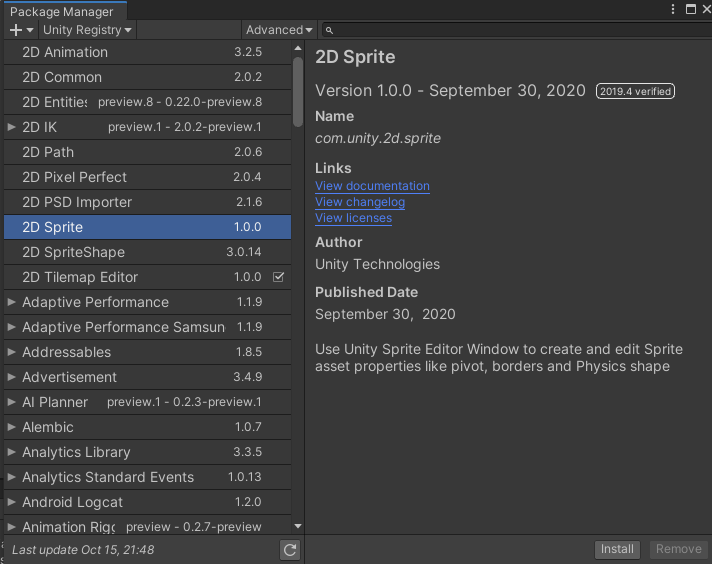Open the Advanced dropdown
Image resolution: width=712 pixels, height=564 pixels.
[x=279, y=30]
